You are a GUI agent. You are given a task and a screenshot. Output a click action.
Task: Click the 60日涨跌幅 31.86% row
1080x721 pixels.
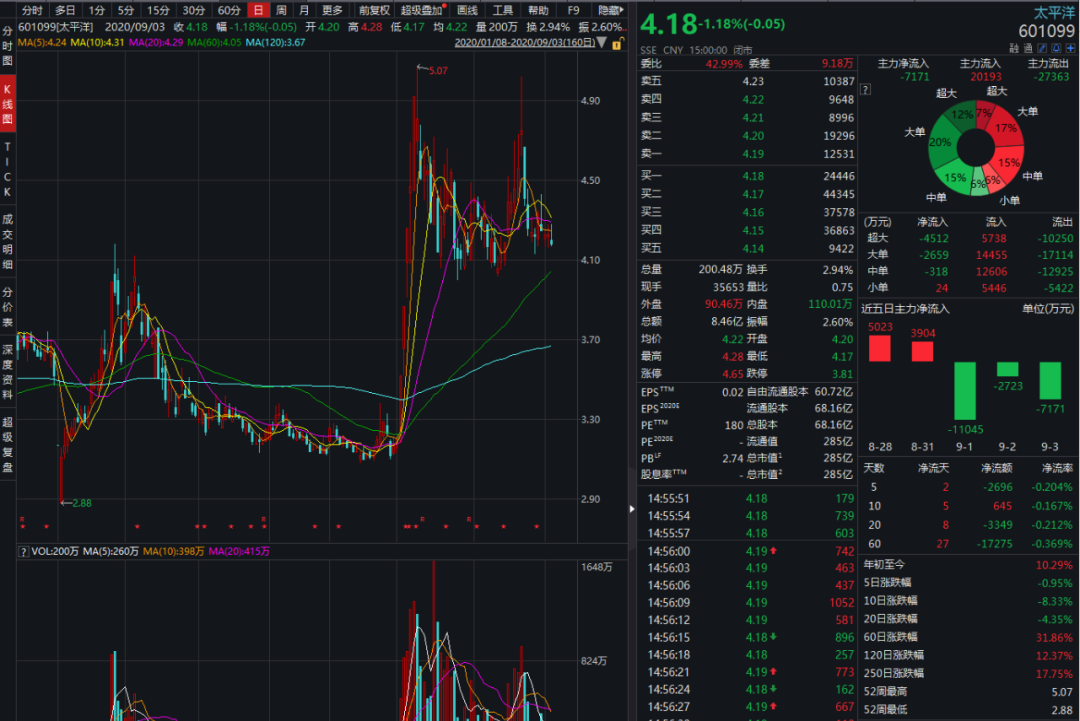(x=968, y=637)
